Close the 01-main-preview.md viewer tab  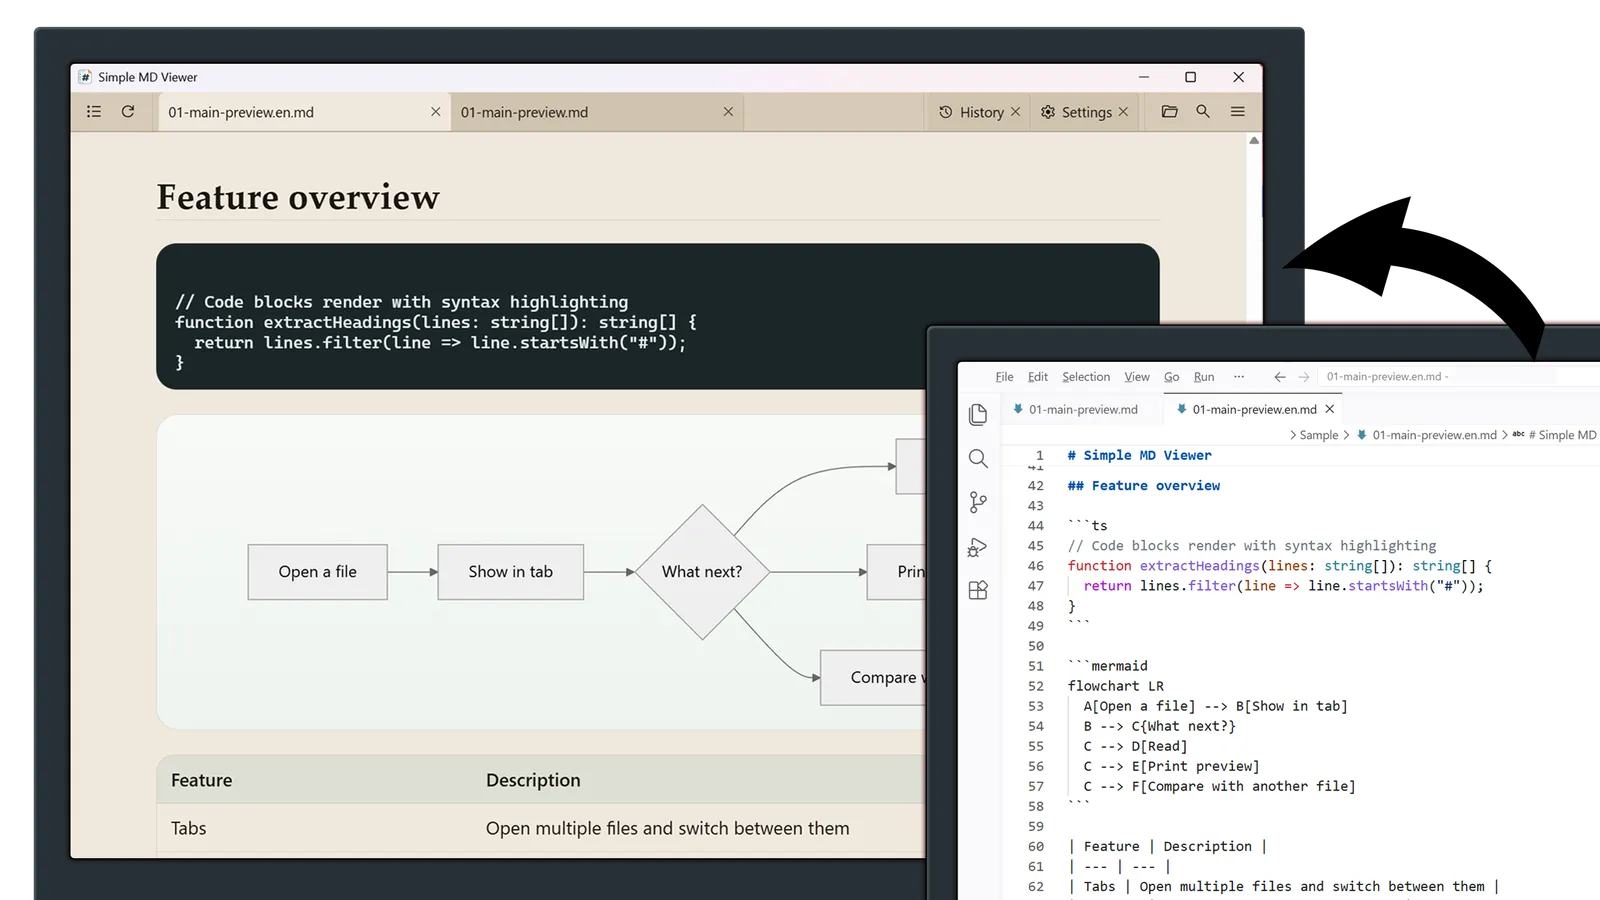pos(728,112)
